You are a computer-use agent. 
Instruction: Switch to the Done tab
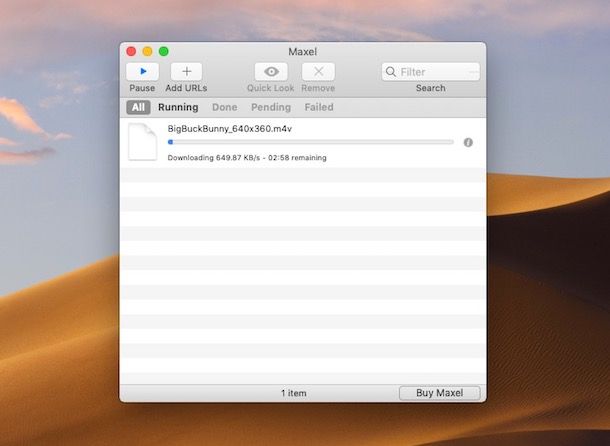(224, 107)
